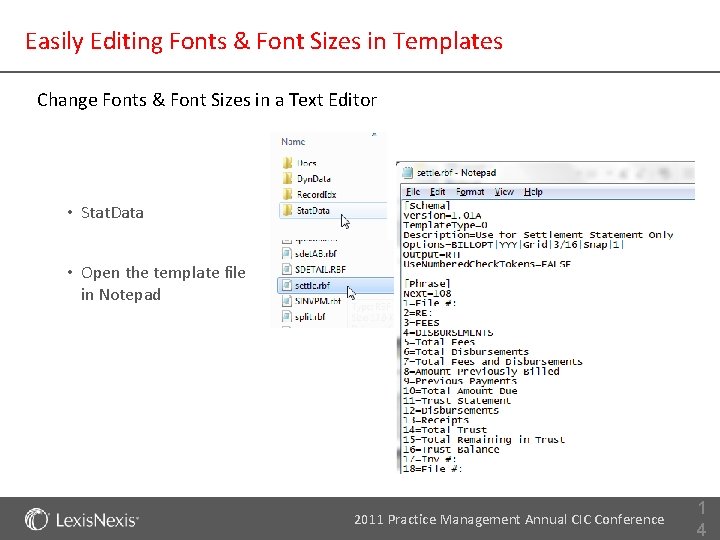Click the 11=Trust Statement line

[x=457, y=400]
